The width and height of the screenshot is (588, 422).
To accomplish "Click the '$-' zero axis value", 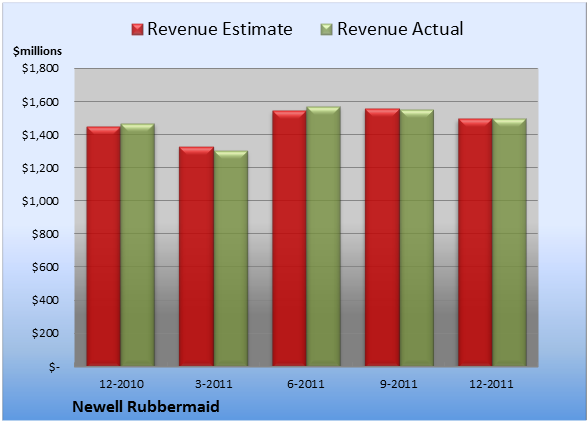I will 54,366.
